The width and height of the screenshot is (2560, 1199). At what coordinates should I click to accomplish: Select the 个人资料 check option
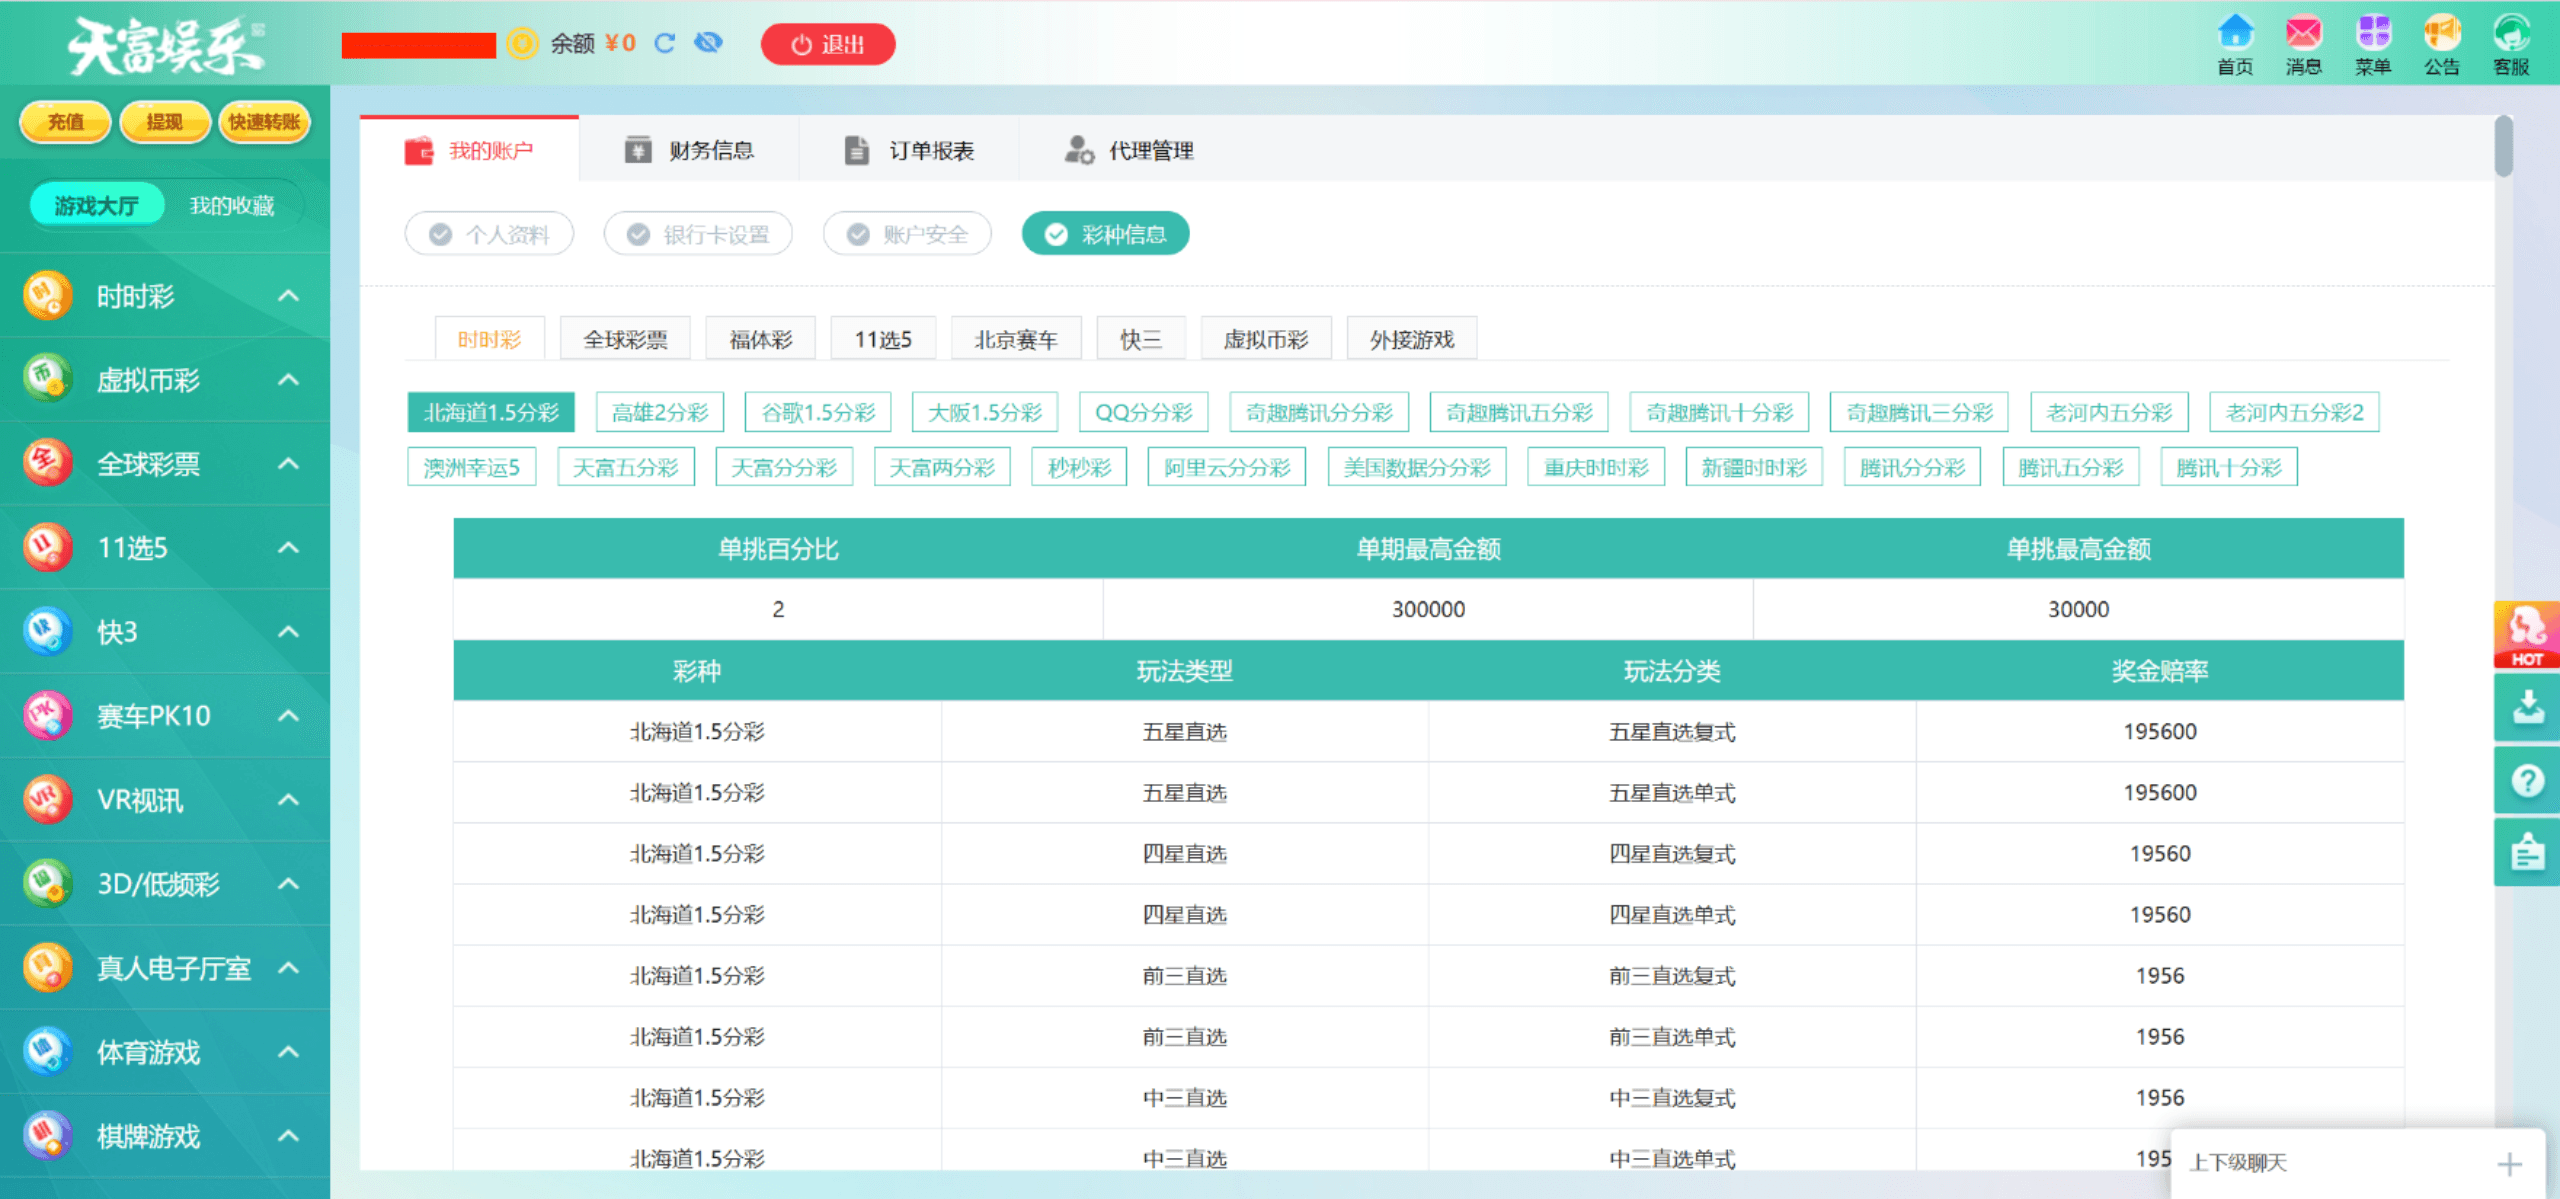489,234
